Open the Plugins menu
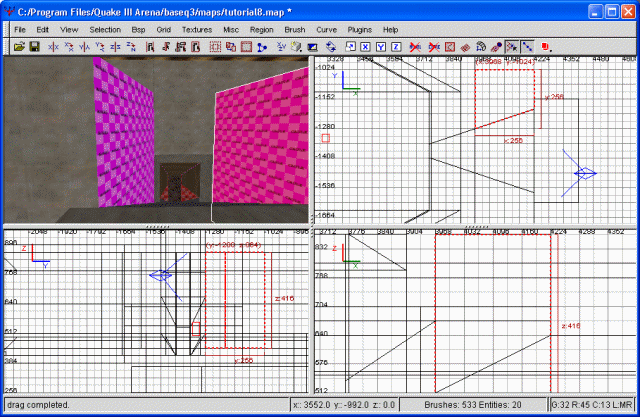Viewport: 640px width, 417px height. (x=360, y=30)
